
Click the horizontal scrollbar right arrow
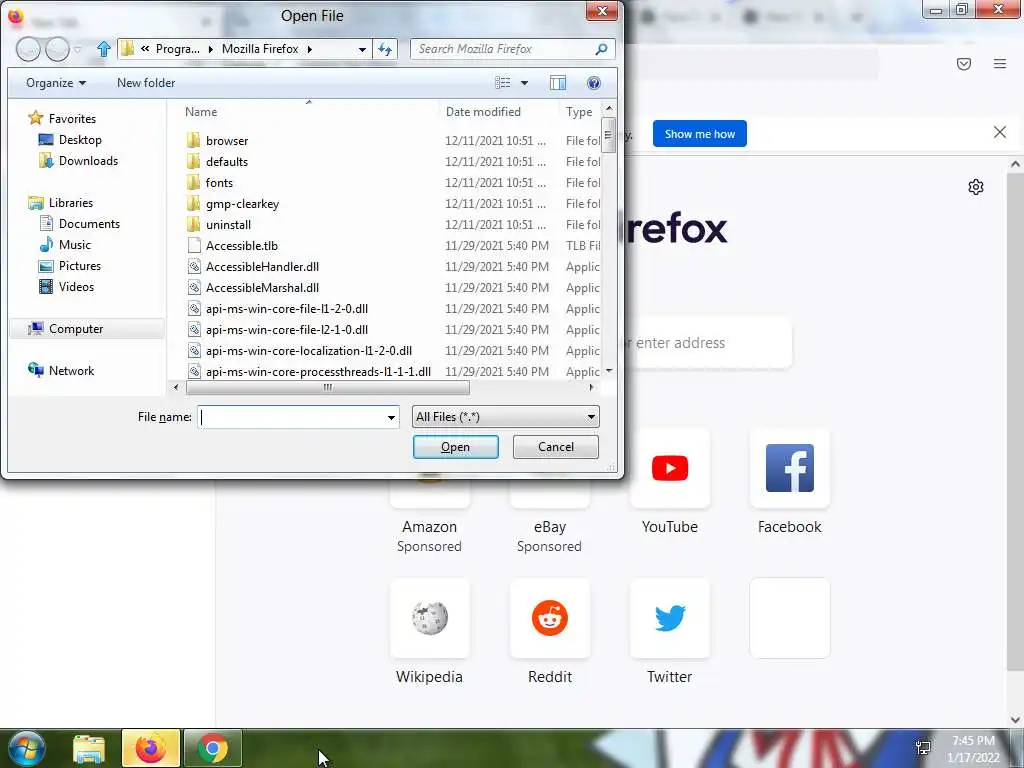tap(592, 387)
